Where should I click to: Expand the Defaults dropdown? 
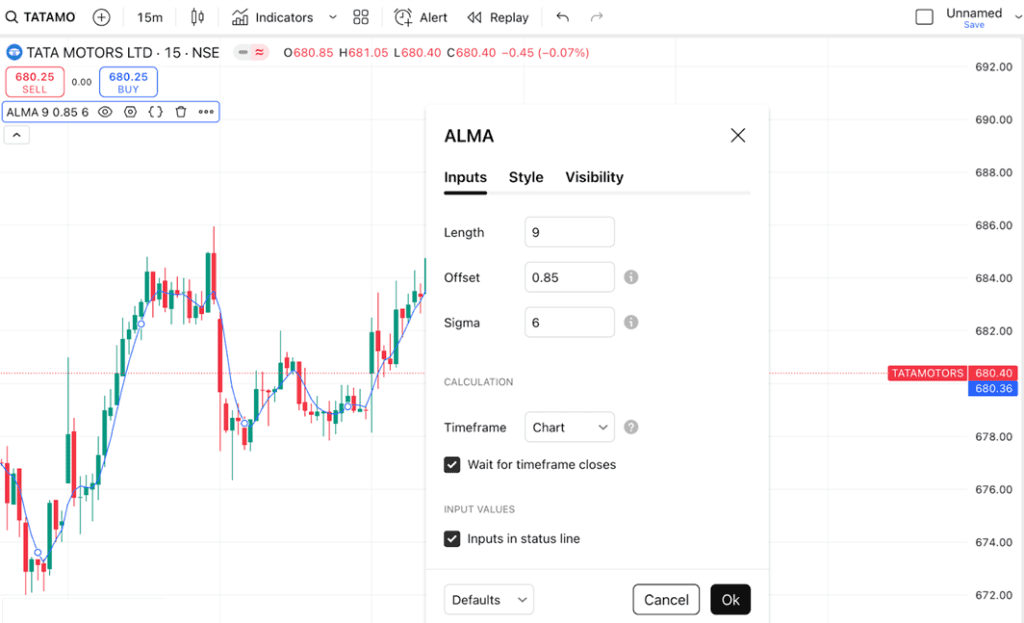pos(488,599)
